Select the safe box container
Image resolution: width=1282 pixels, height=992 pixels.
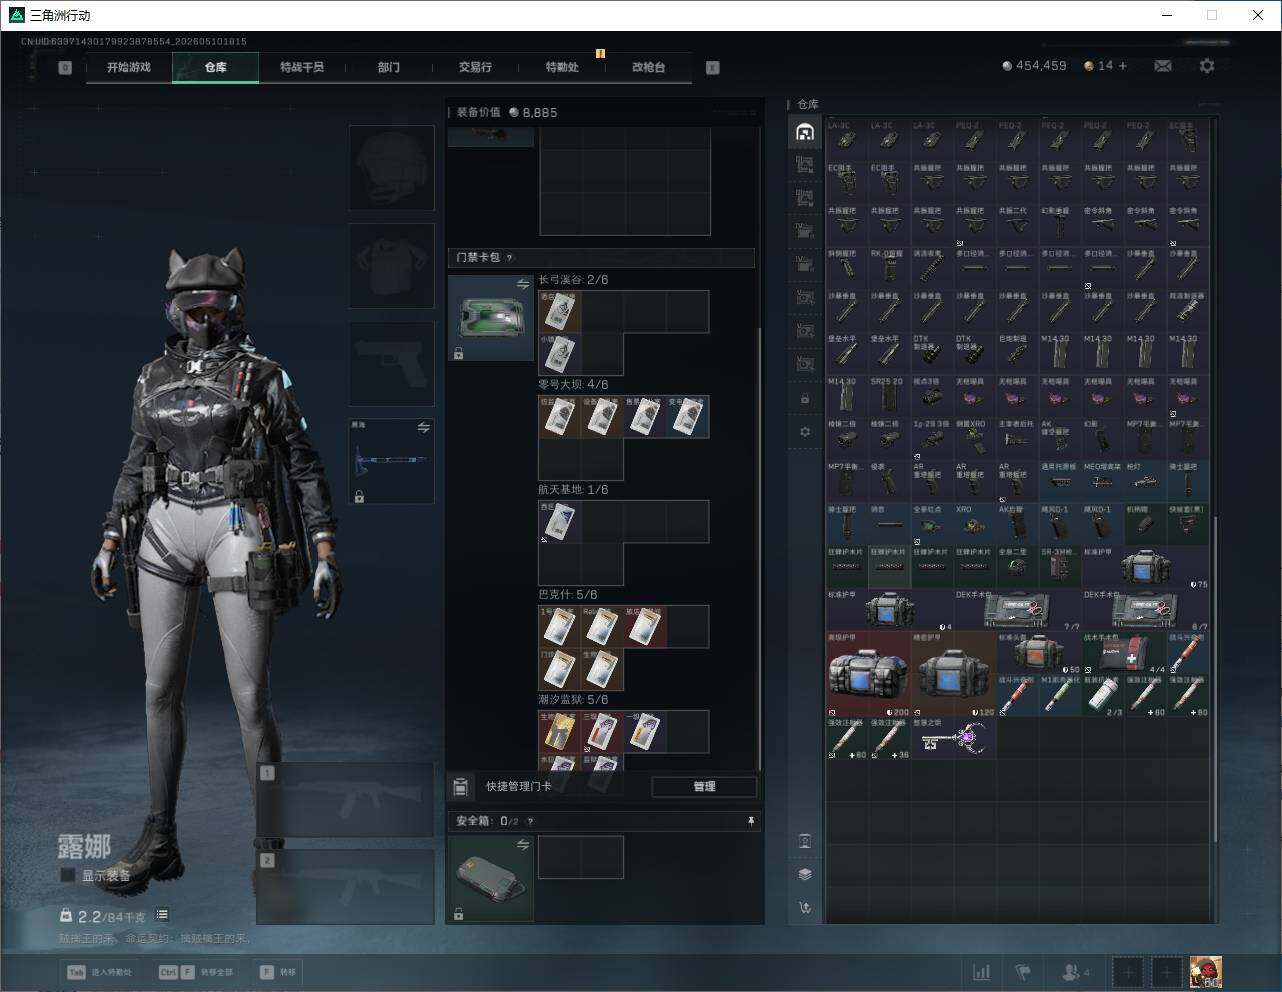490,878
